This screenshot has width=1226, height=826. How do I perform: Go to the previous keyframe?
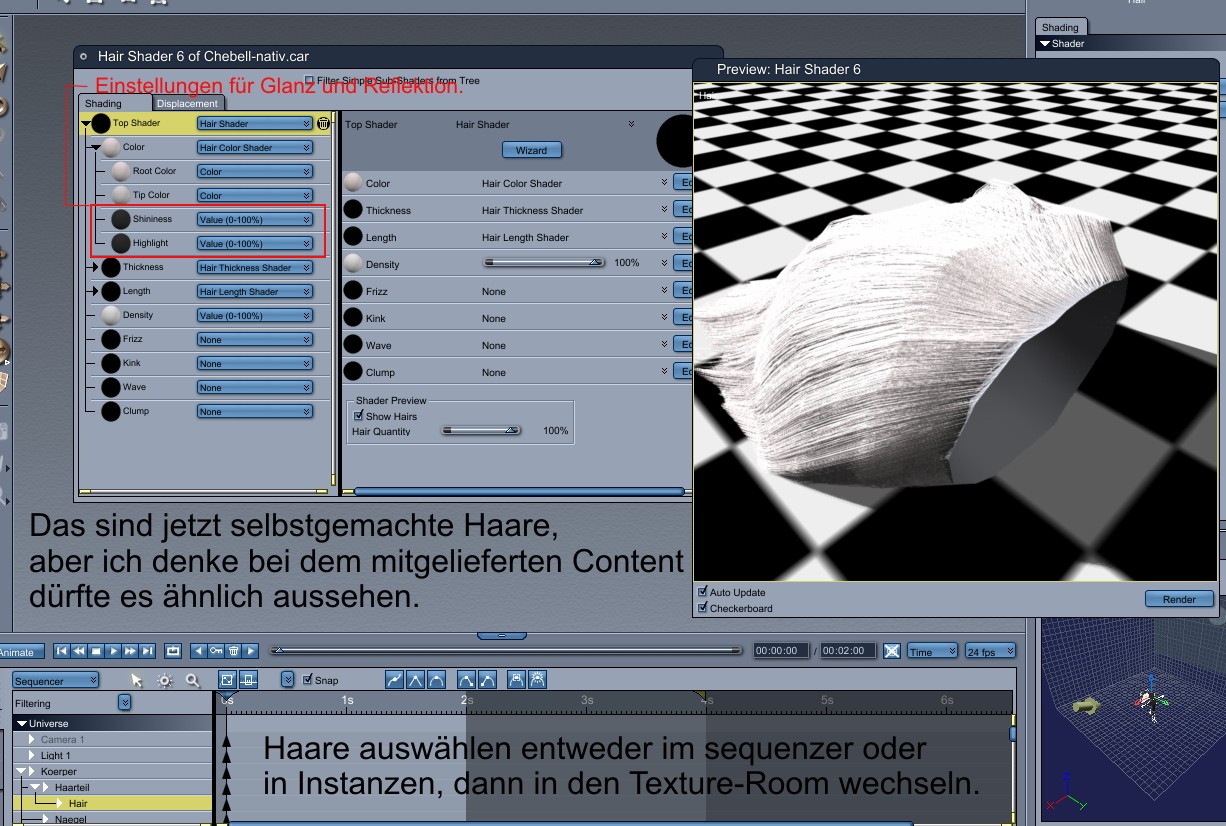coord(198,651)
